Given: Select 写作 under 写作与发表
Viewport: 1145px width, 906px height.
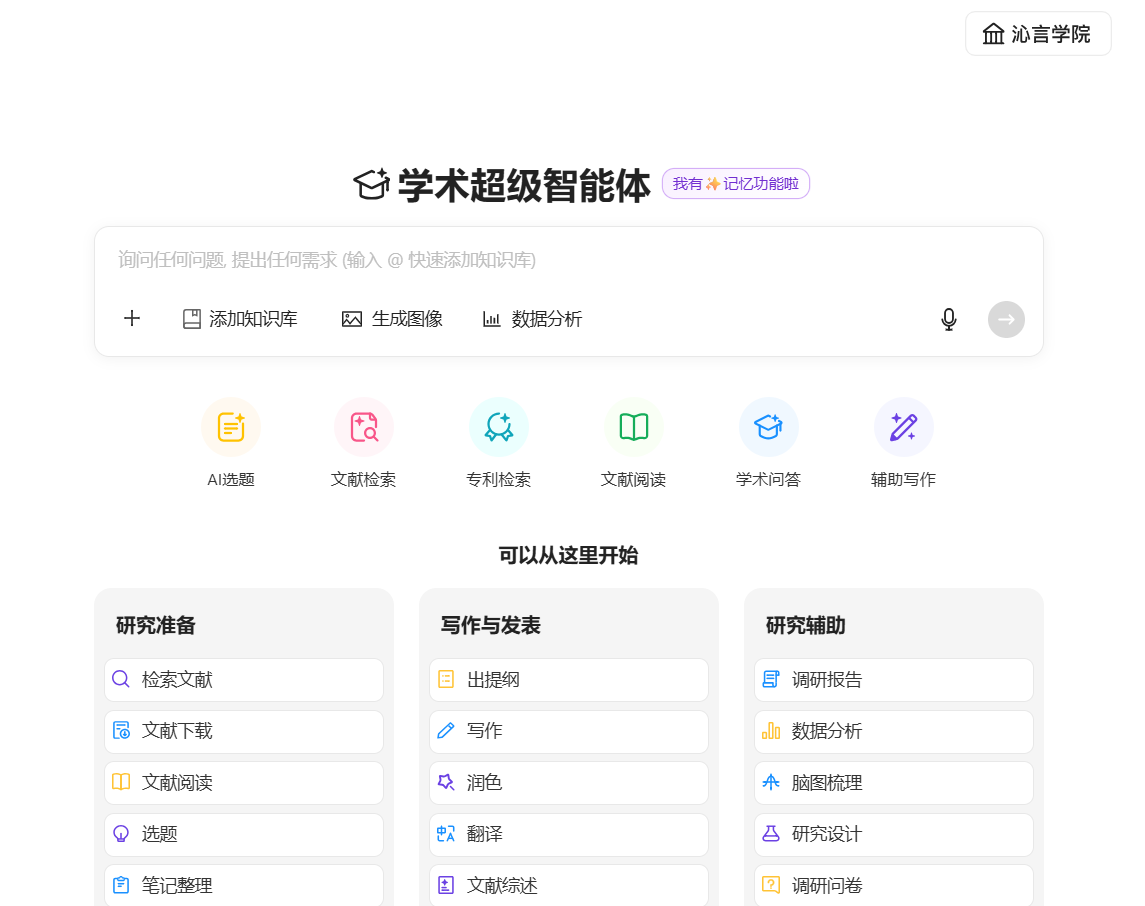Looking at the screenshot, I should 569,731.
